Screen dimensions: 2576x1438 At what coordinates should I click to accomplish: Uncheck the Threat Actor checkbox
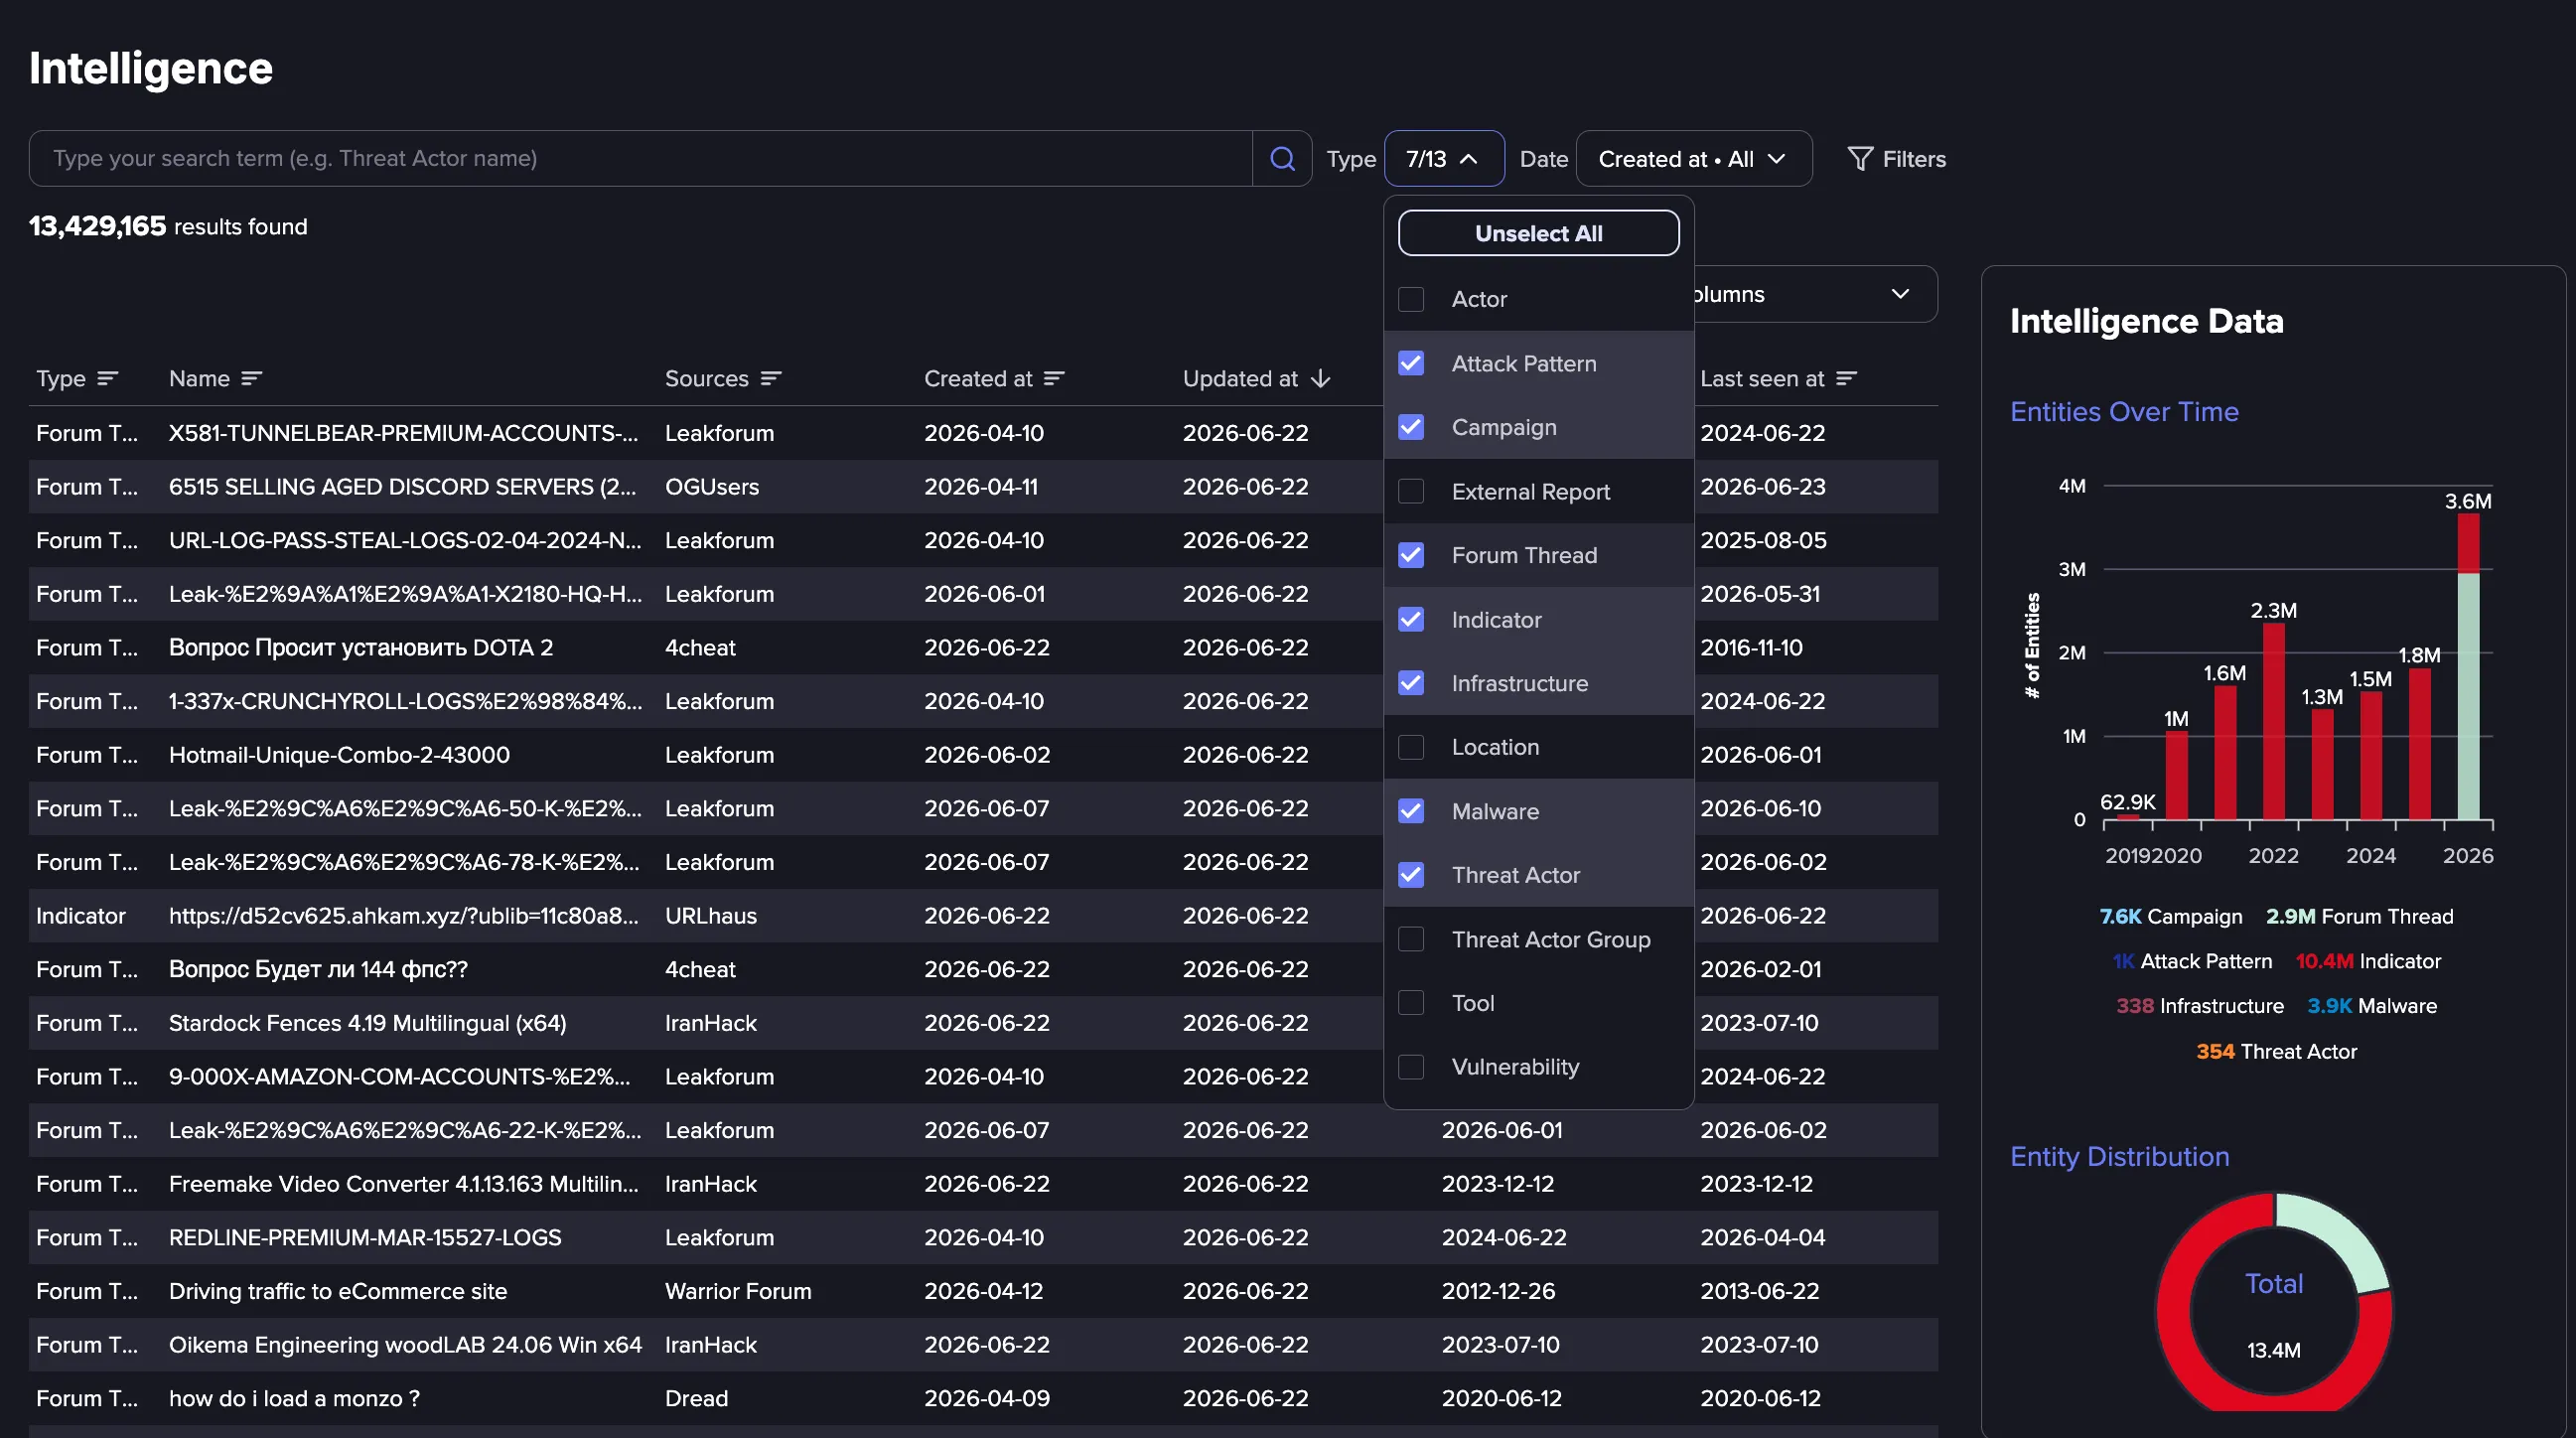pyautogui.click(x=1411, y=875)
